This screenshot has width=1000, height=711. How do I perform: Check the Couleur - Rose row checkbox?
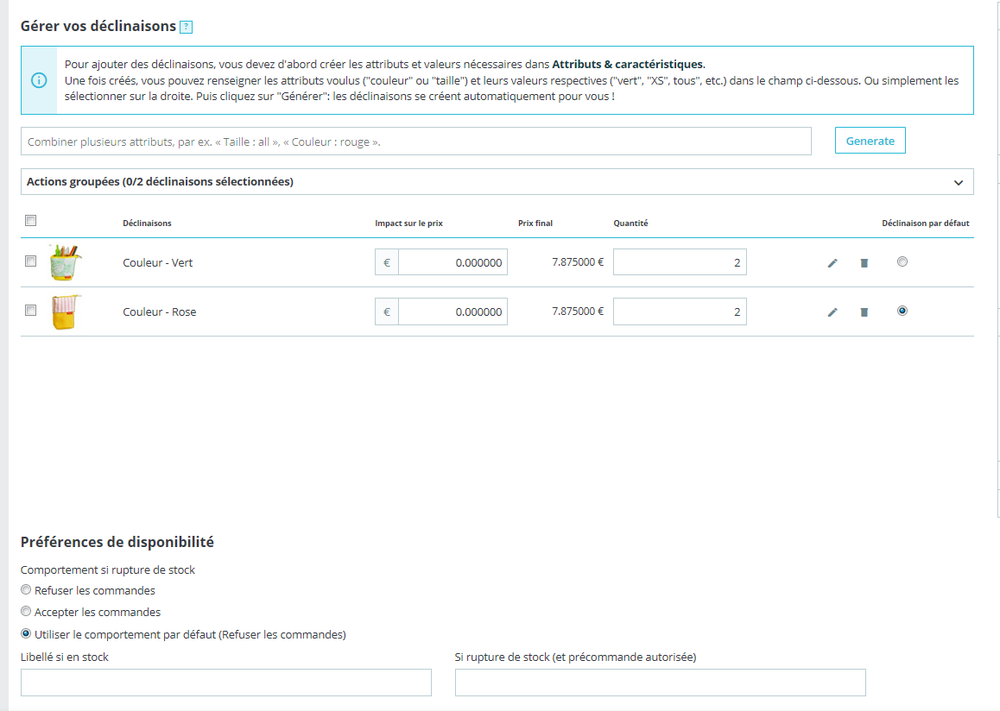pyautogui.click(x=31, y=310)
